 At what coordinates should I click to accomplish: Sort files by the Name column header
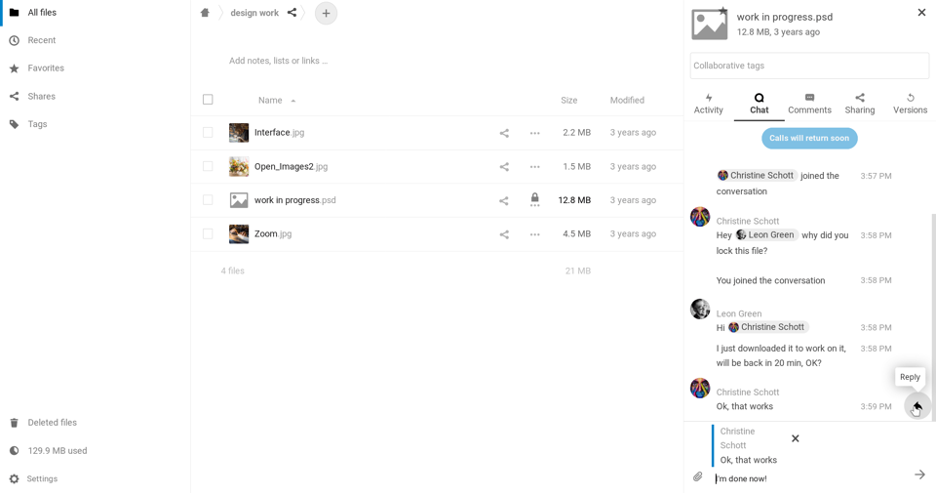click(270, 100)
